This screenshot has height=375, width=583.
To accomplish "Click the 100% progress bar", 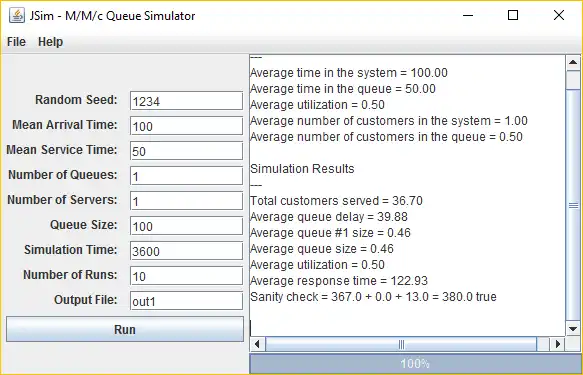I will [x=415, y=363].
